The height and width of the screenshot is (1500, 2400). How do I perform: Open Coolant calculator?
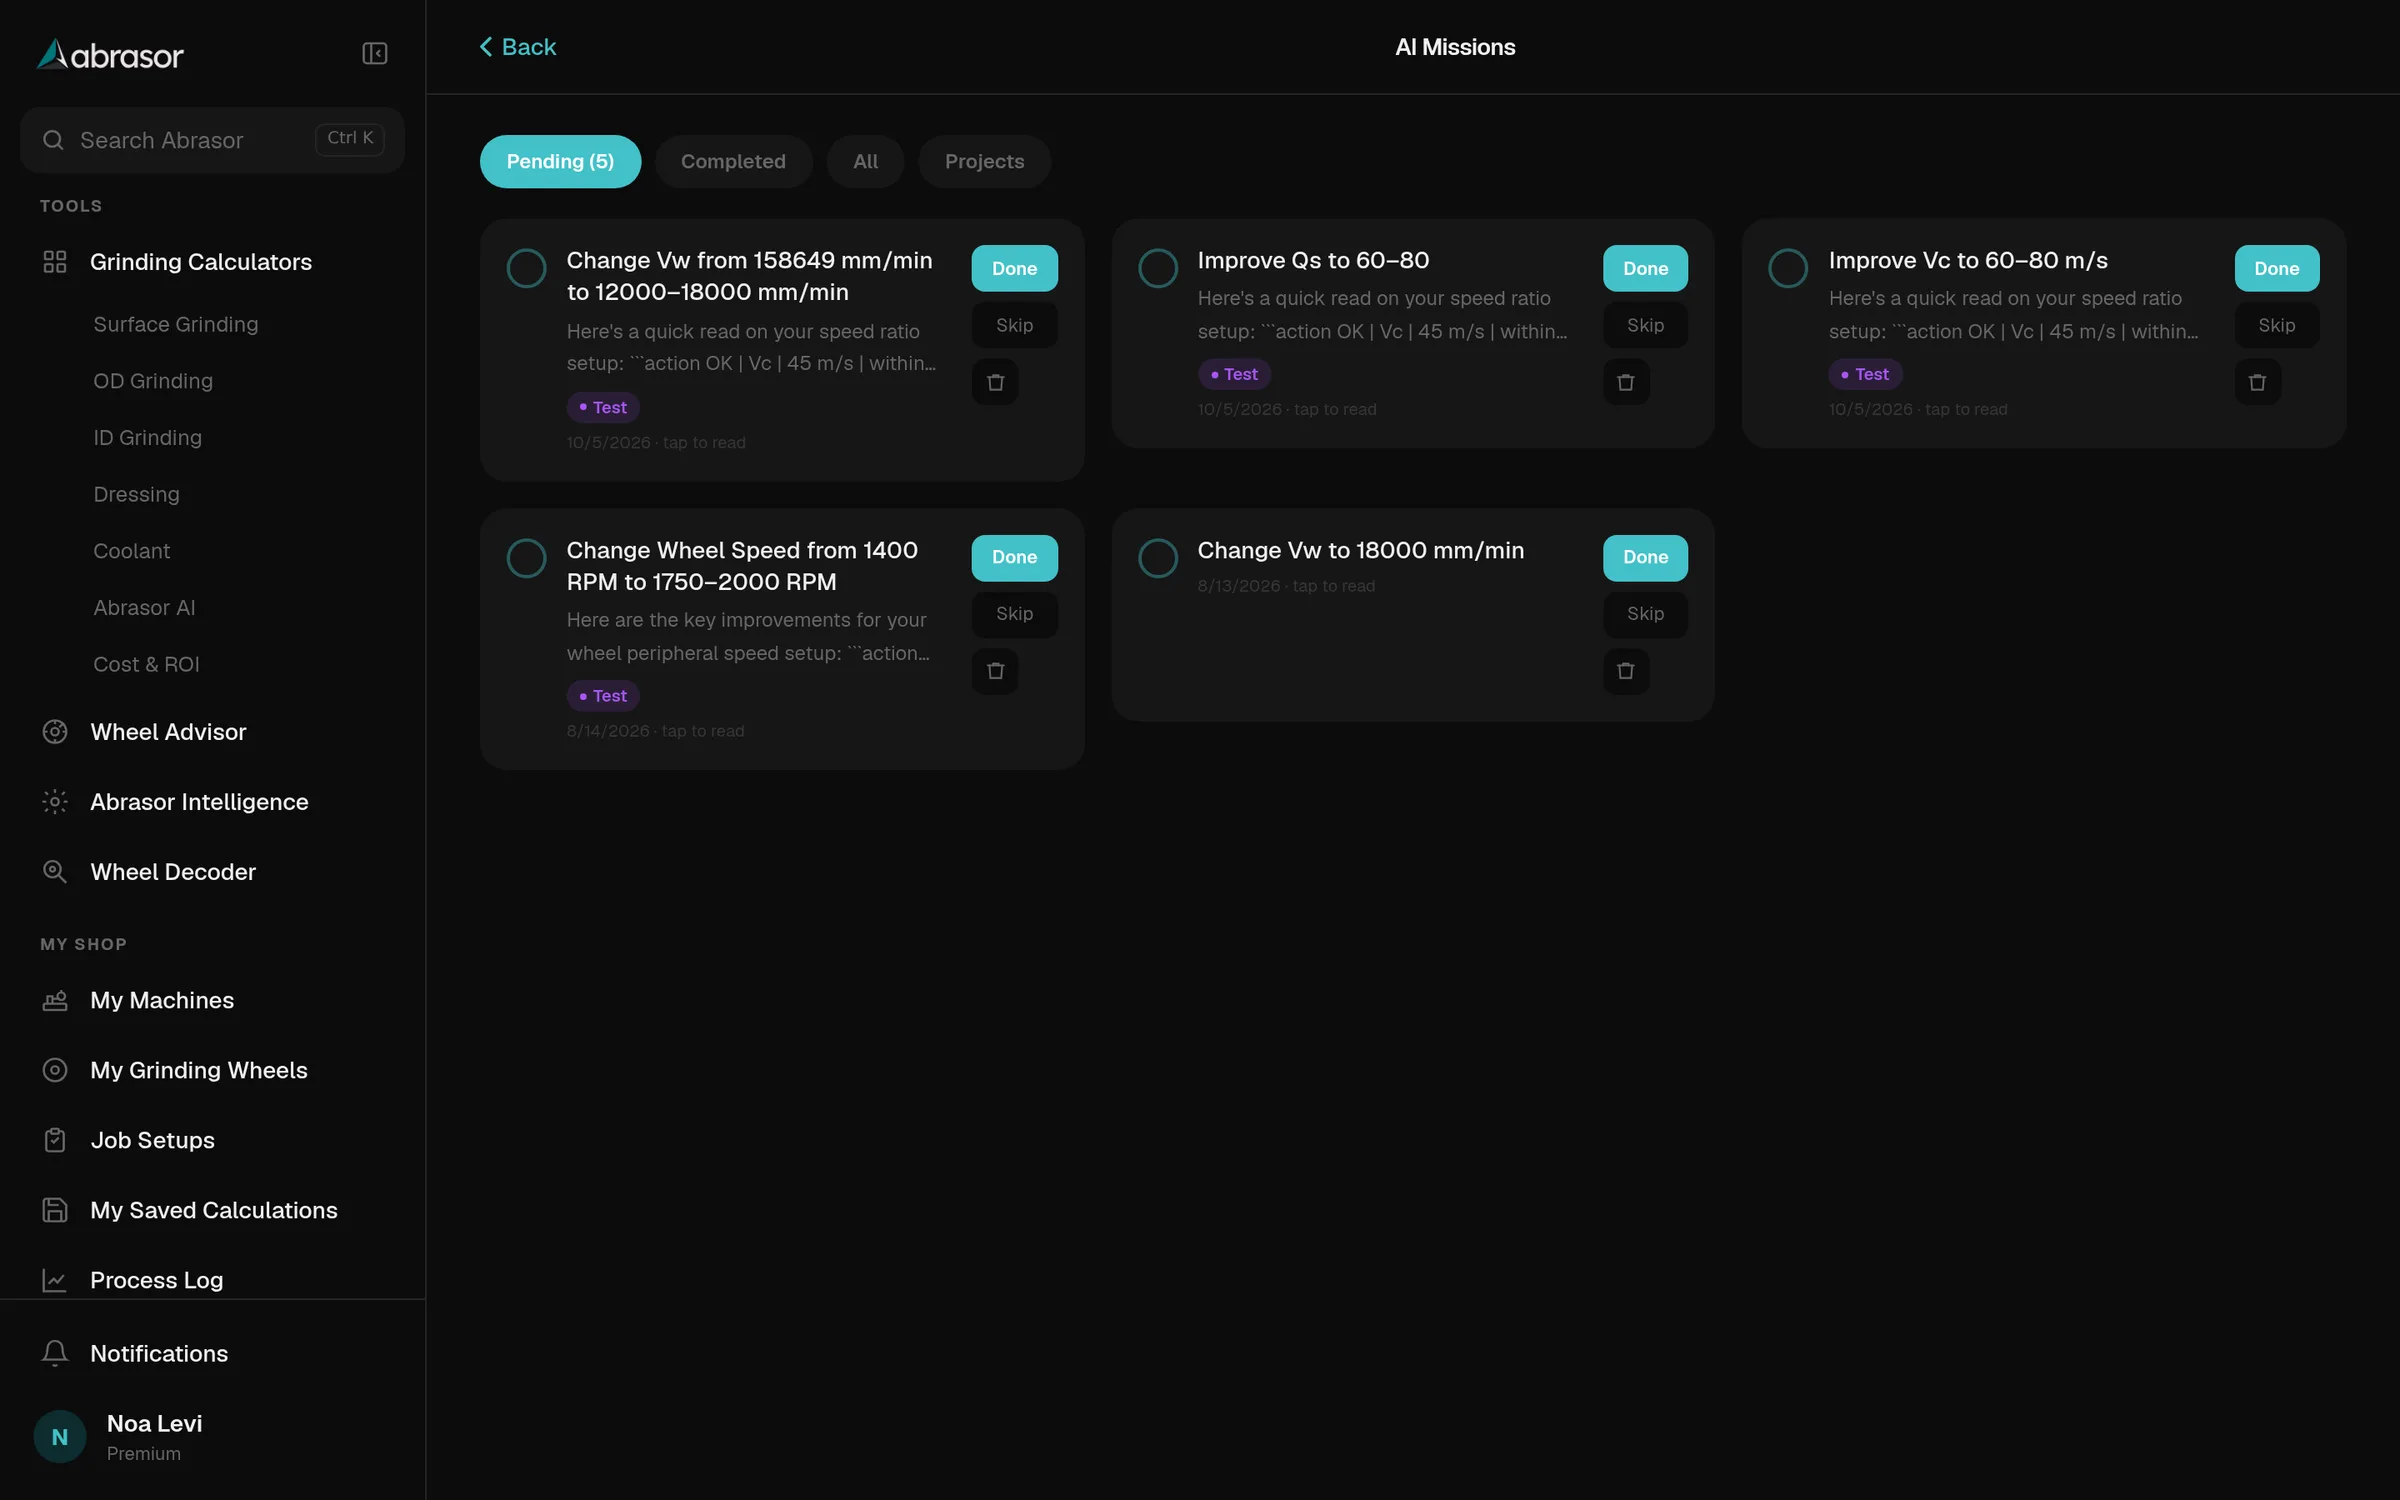131,551
